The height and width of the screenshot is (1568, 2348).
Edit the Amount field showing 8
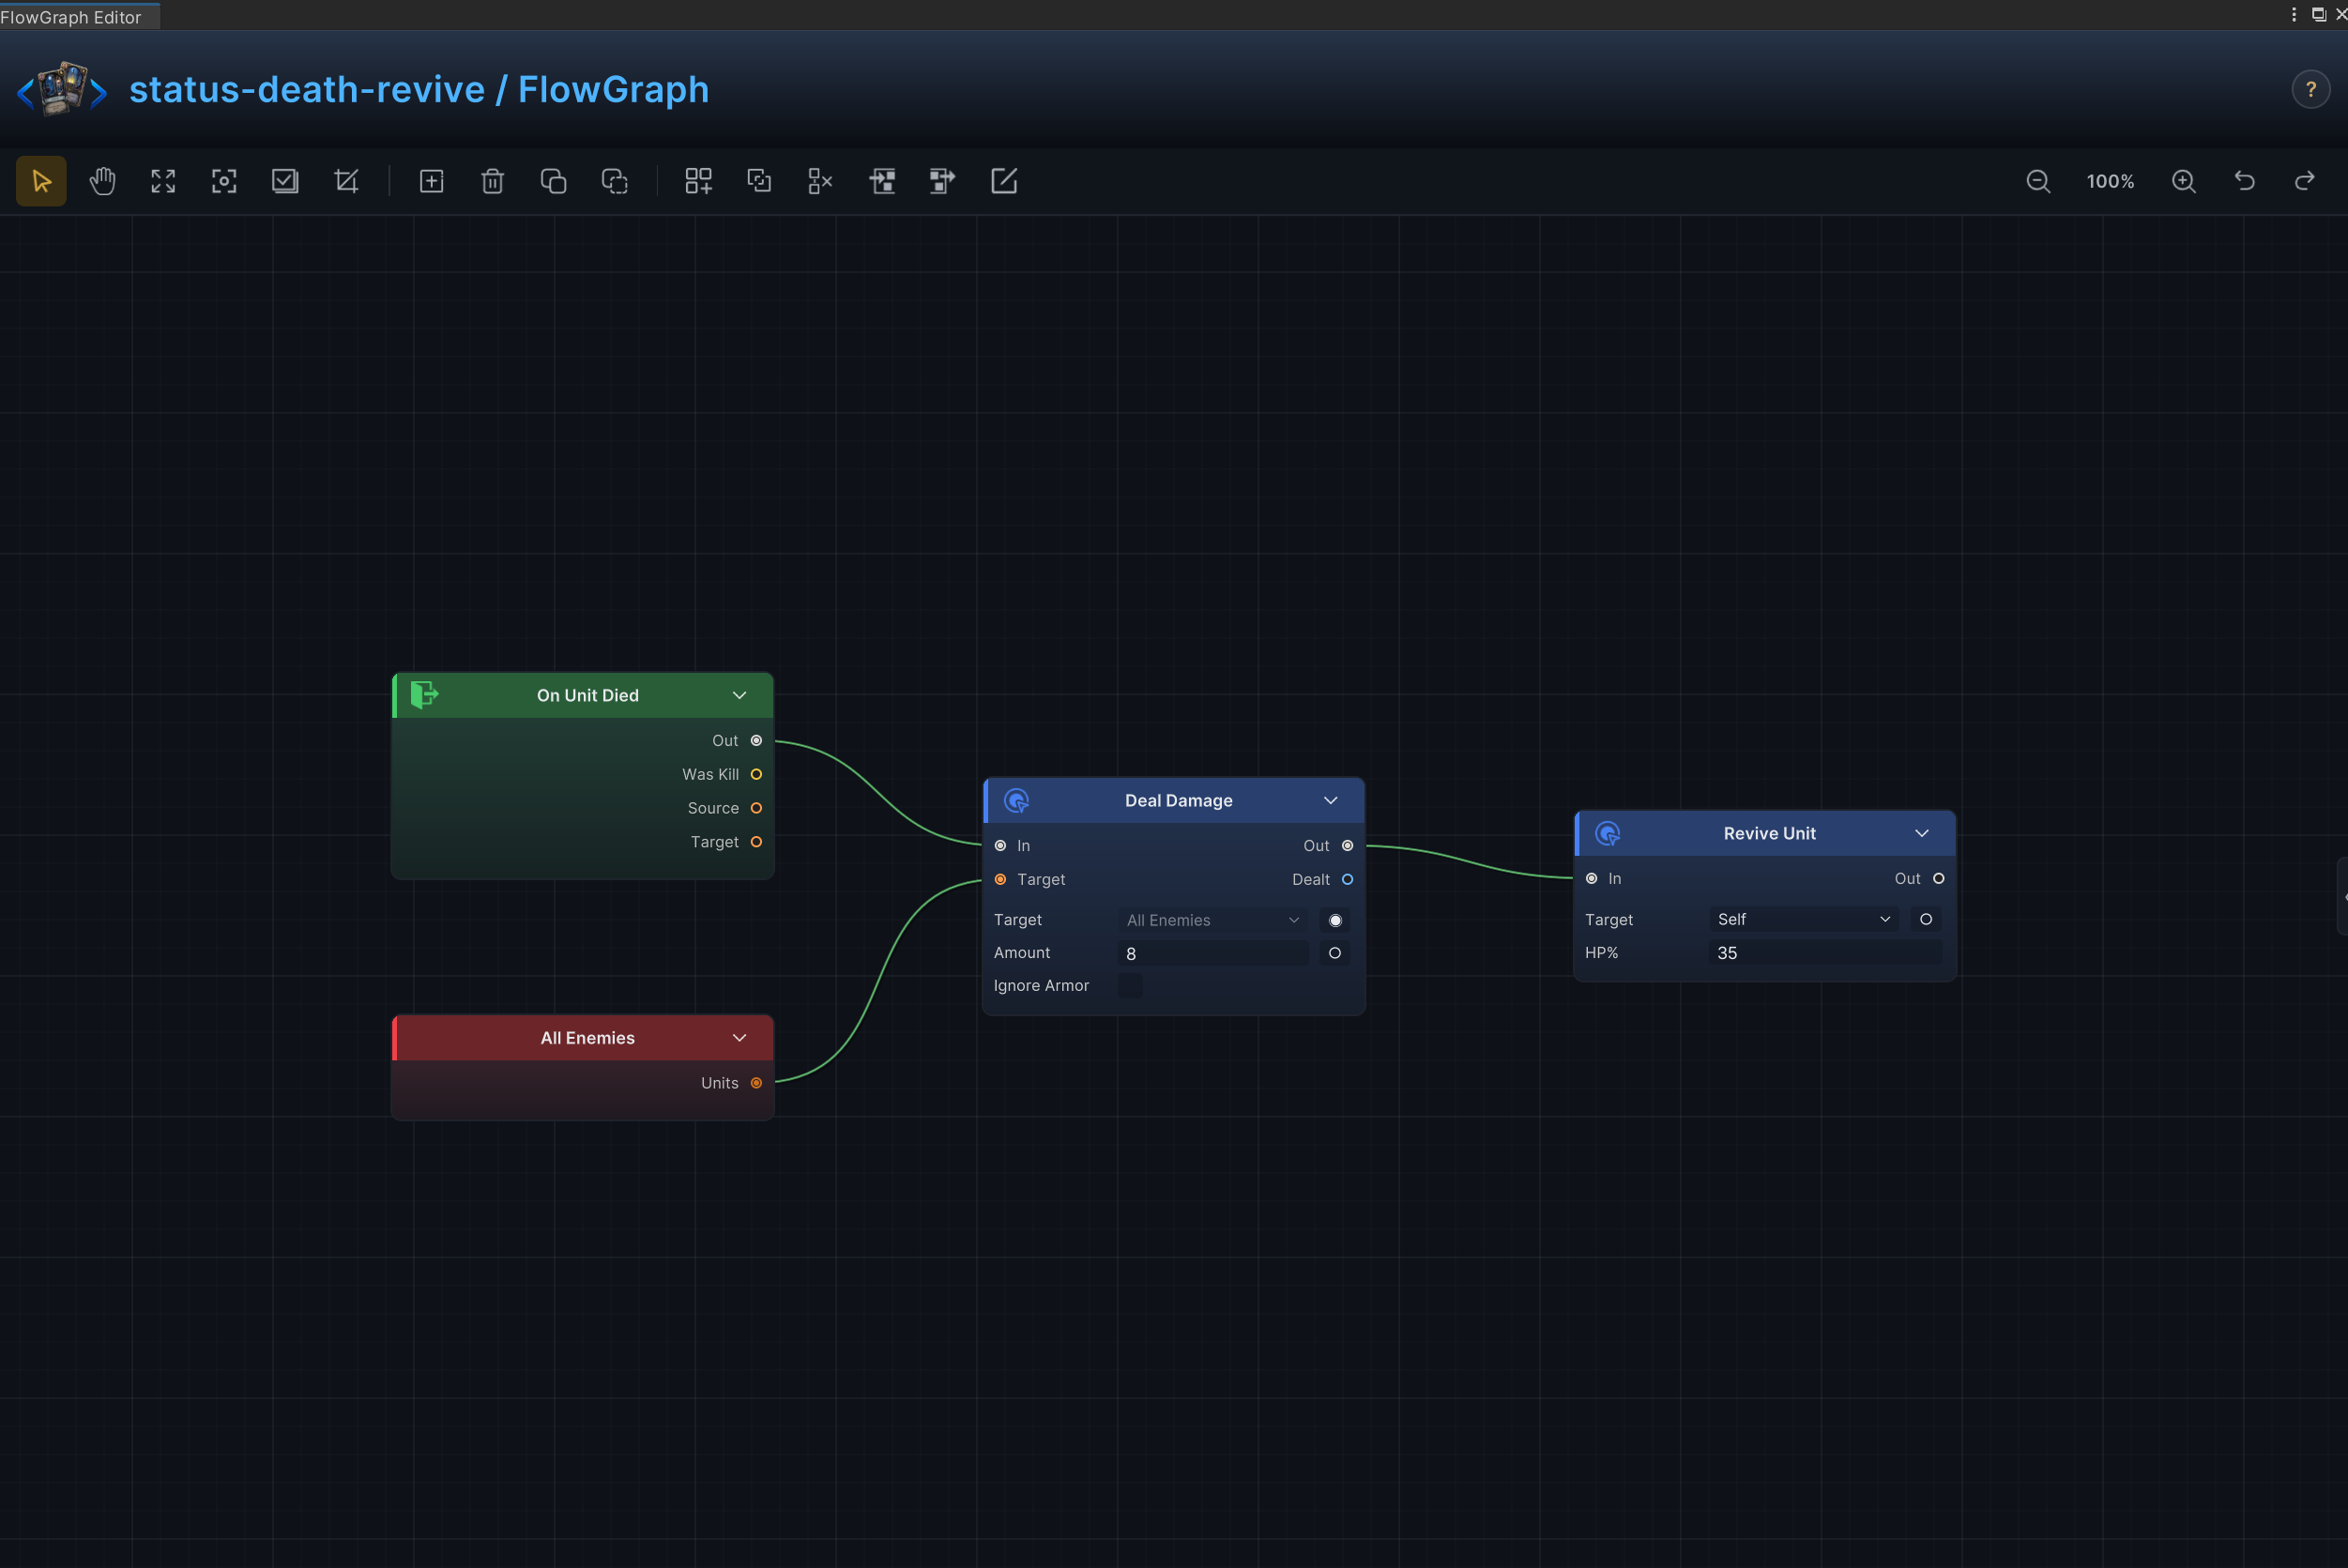1213,953
